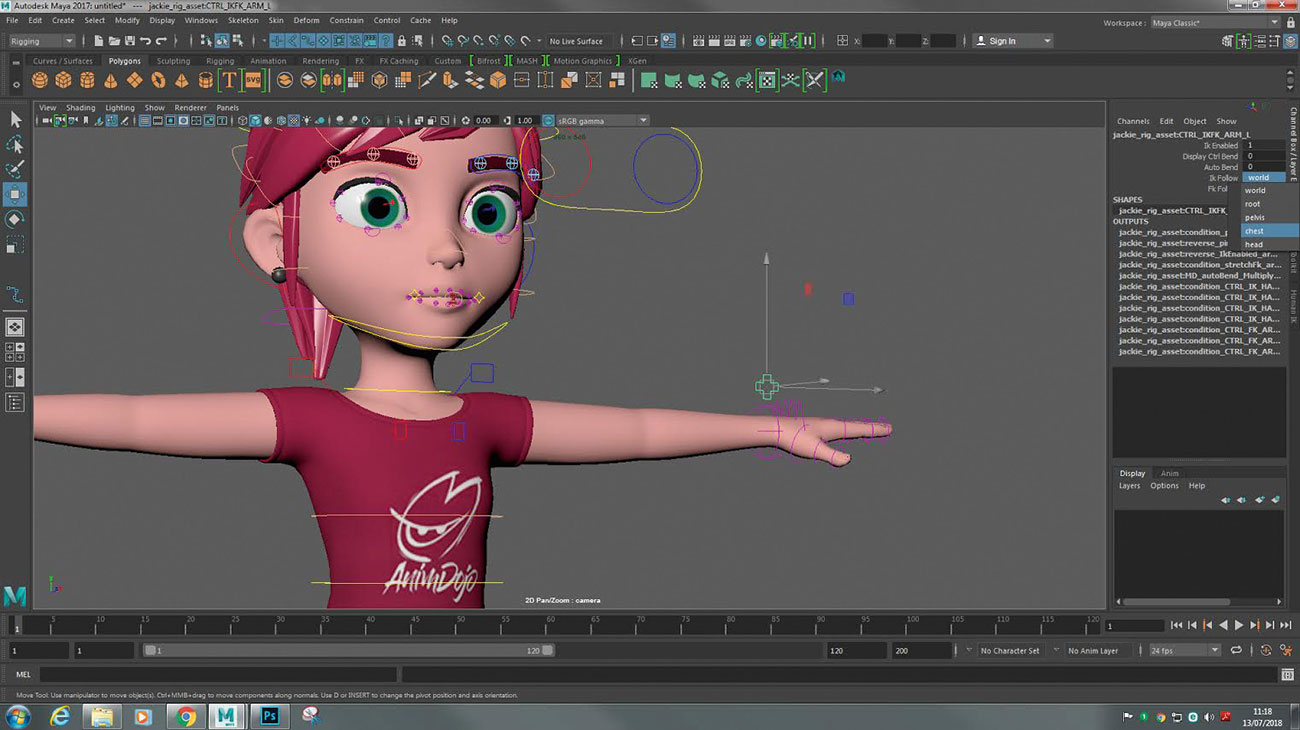Click the Layers menu in layer editor
The height and width of the screenshot is (730, 1300).
coord(1129,486)
